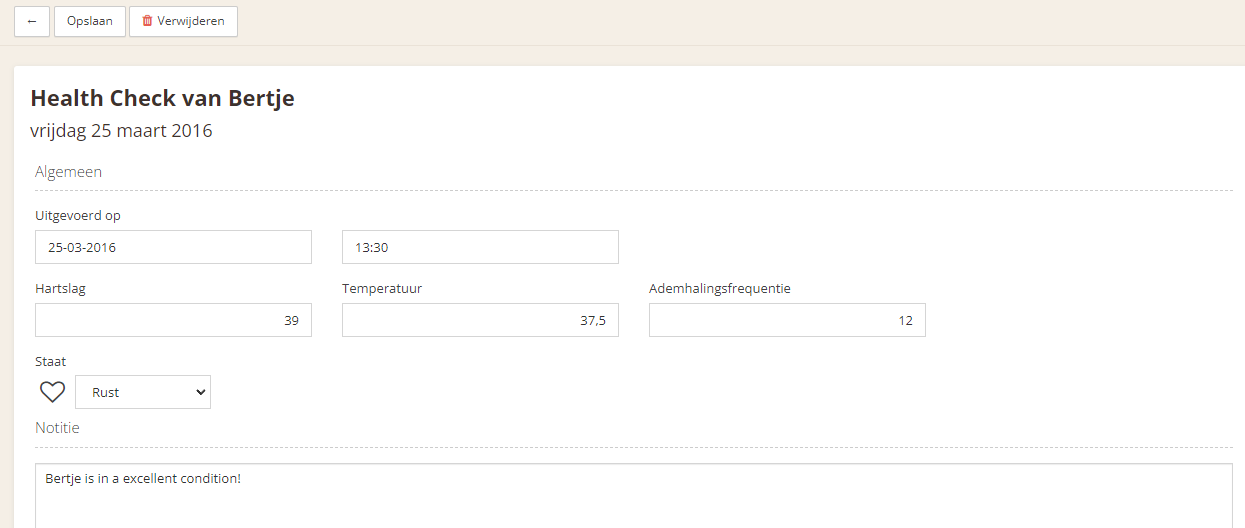Click the Uitgevoerd op label
Image resolution: width=1245 pixels, height=528 pixels.
(x=78, y=216)
